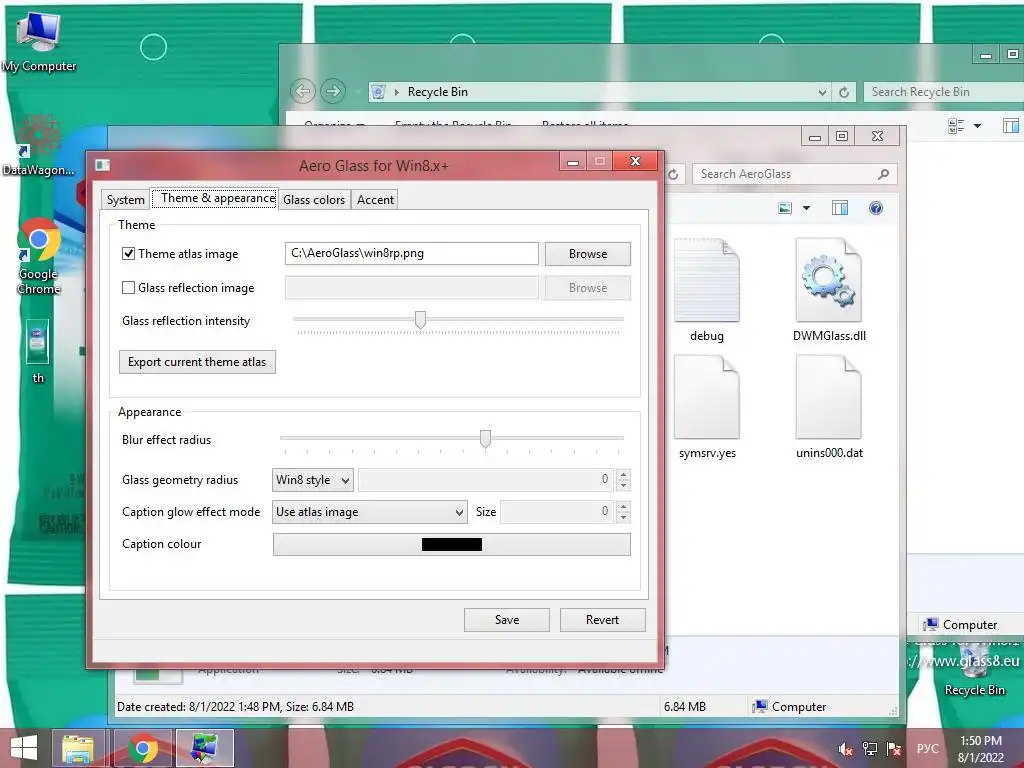Open view options arrow in AeroGlass folder
Image resolution: width=1024 pixels, height=768 pixels.
[x=807, y=208]
